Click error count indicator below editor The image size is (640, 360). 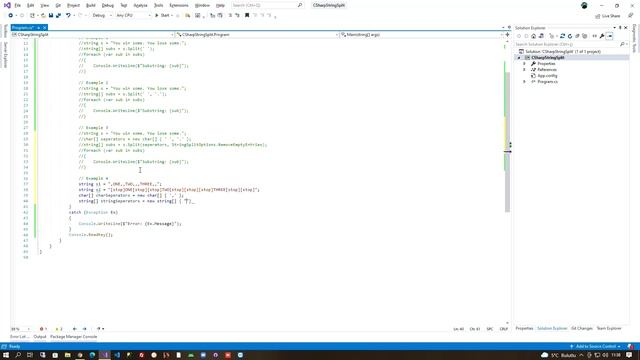click(x=43, y=329)
